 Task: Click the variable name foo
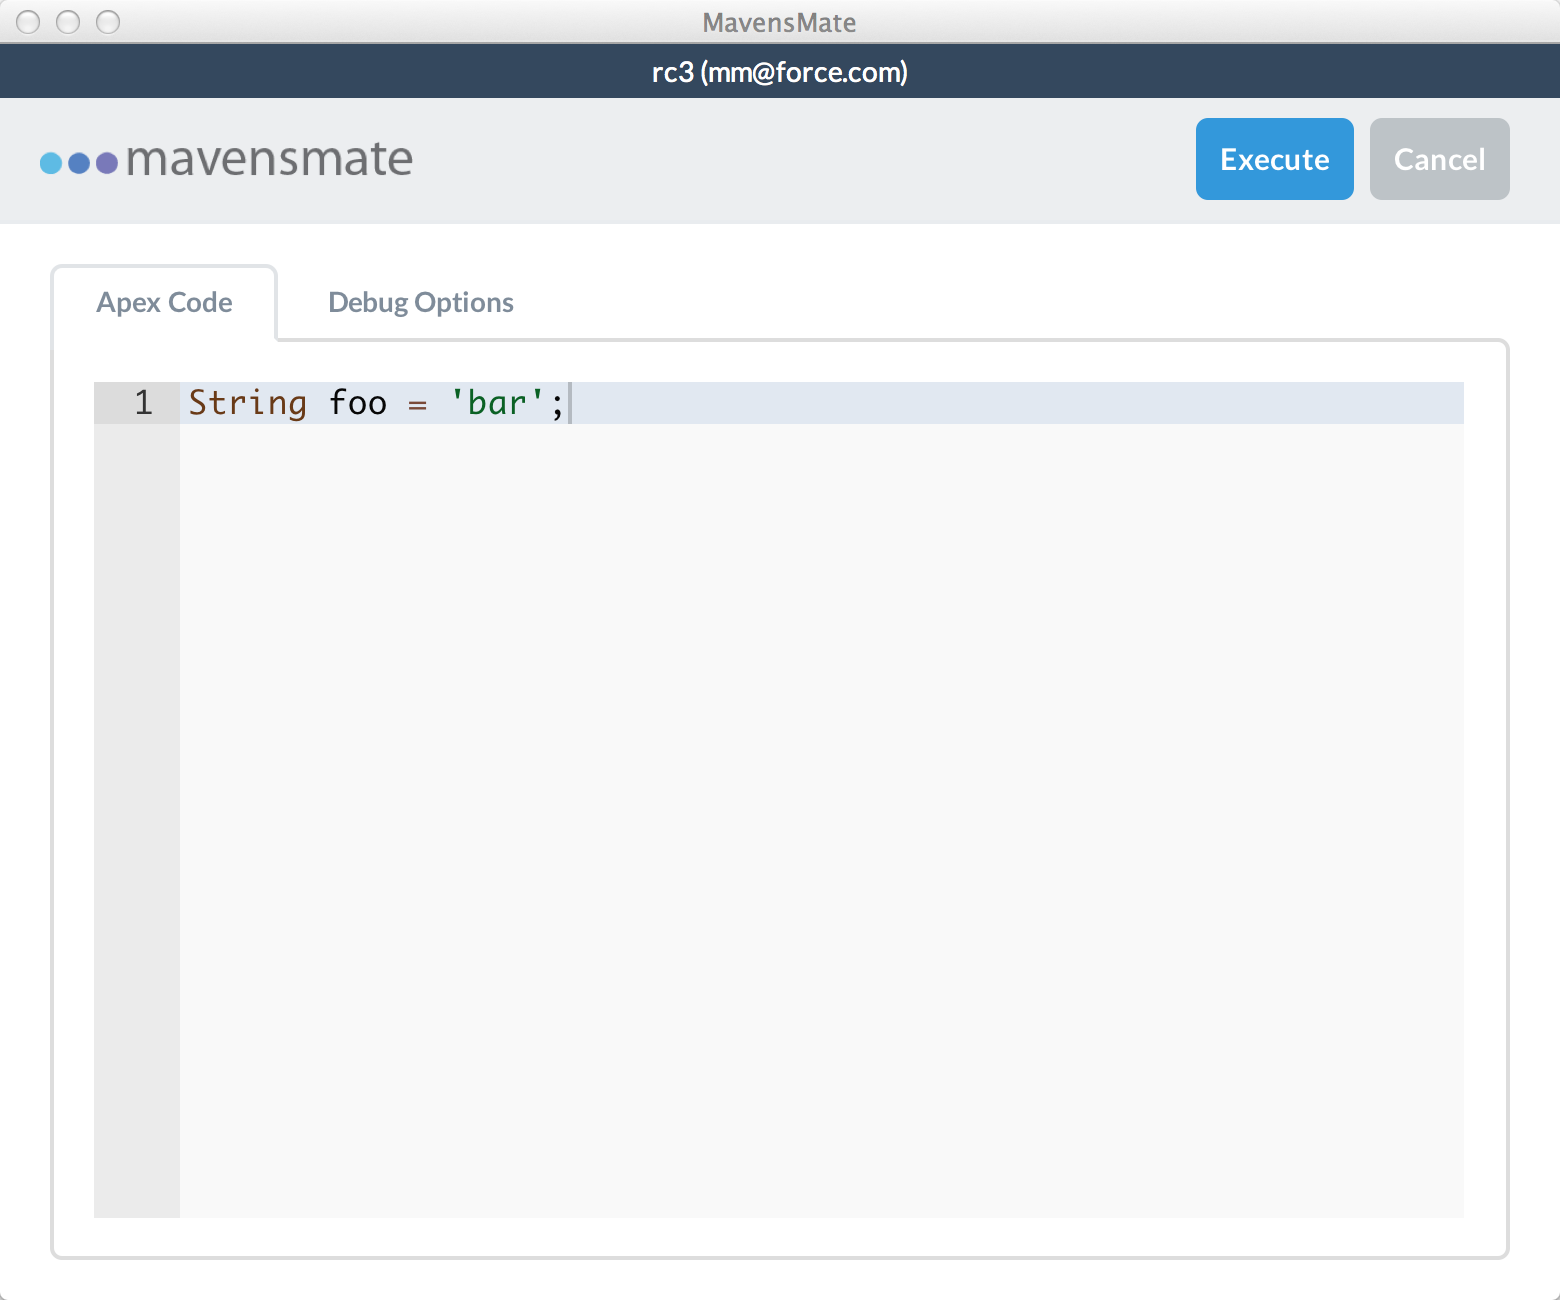click(x=357, y=402)
